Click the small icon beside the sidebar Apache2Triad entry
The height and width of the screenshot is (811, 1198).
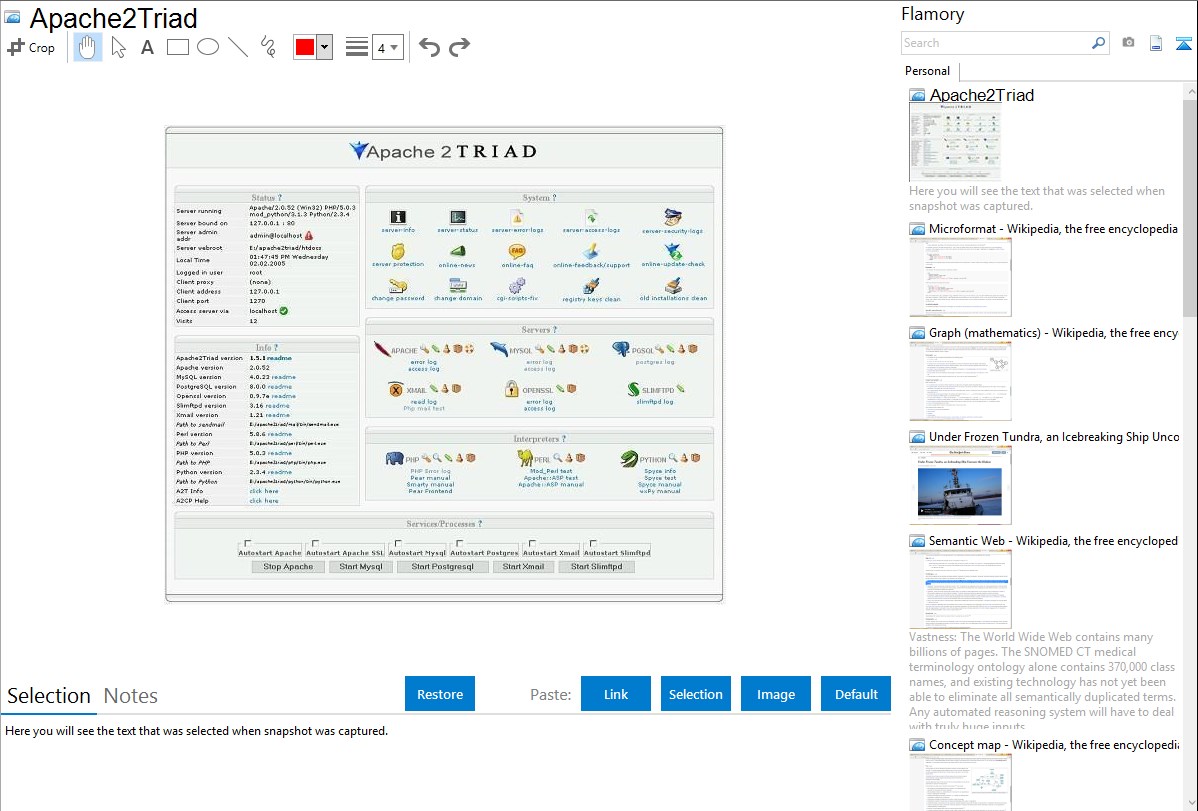click(917, 96)
